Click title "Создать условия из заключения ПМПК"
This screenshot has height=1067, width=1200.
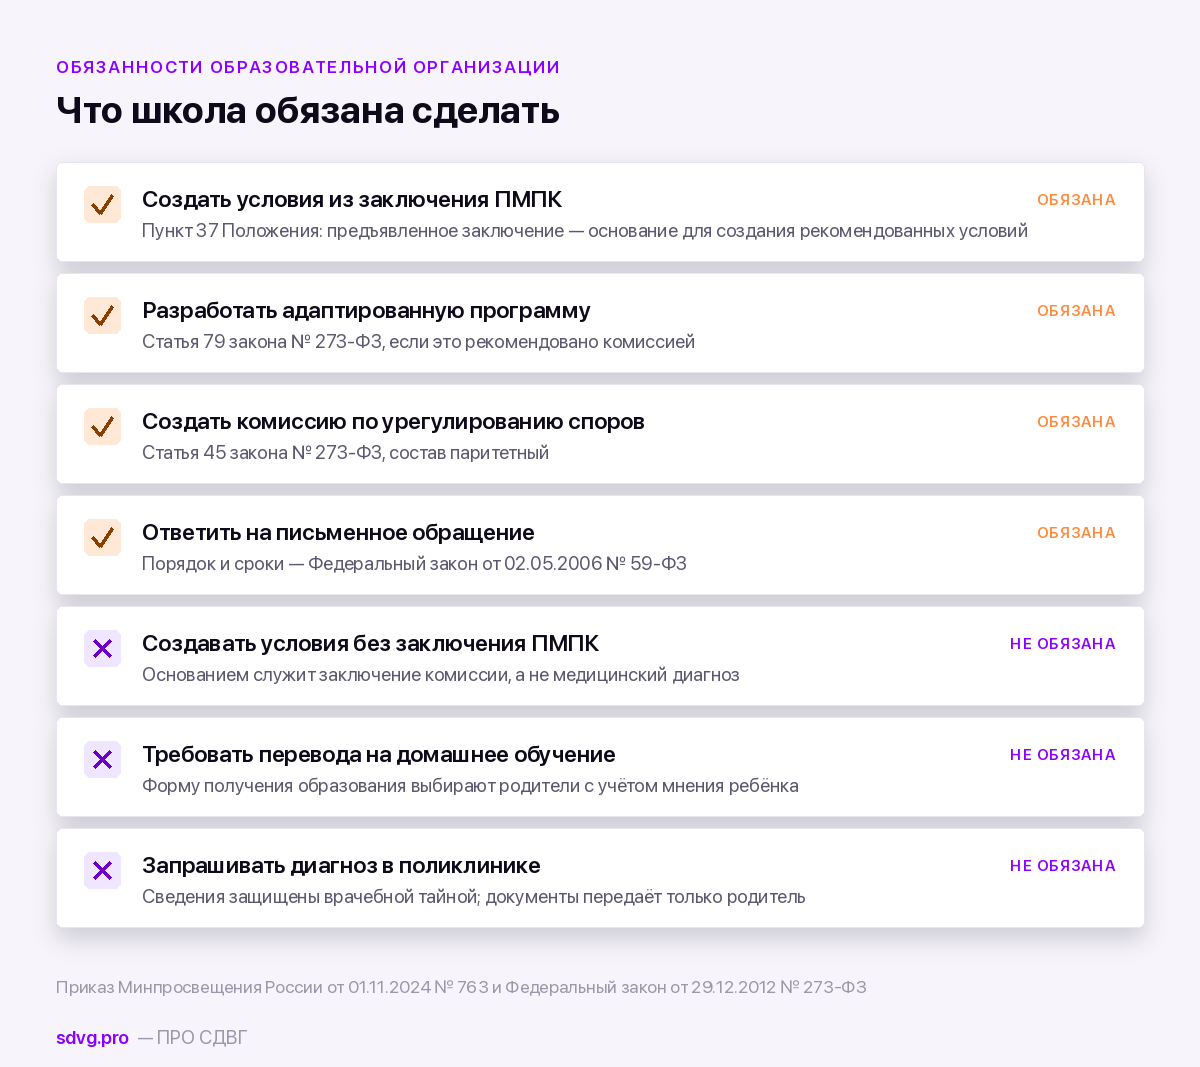click(352, 199)
